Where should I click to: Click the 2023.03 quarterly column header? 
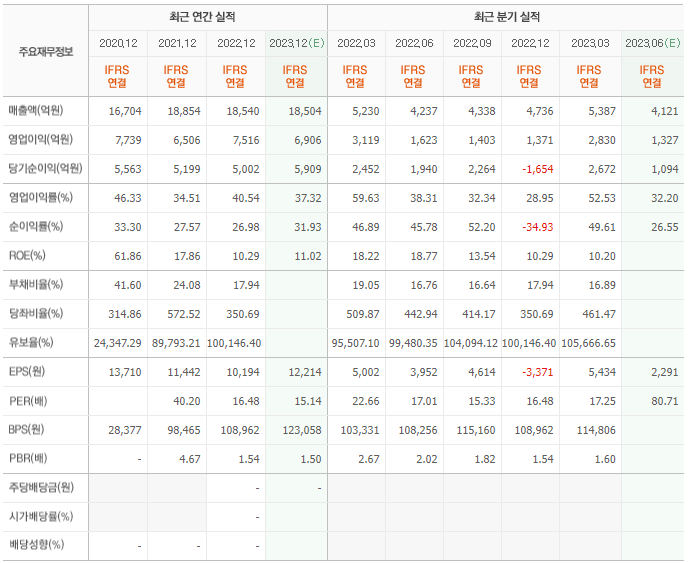[x=590, y=43]
